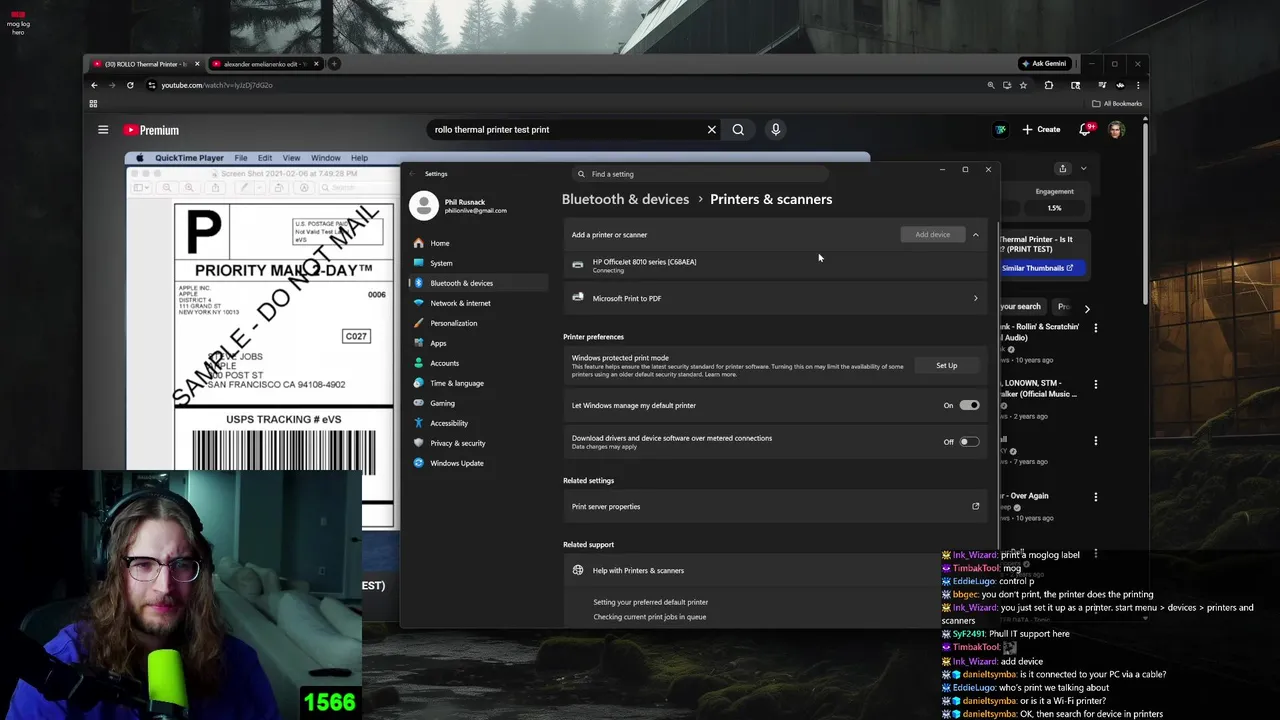Click the Add device button
The image size is (1280, 720).
click(932, 235)
